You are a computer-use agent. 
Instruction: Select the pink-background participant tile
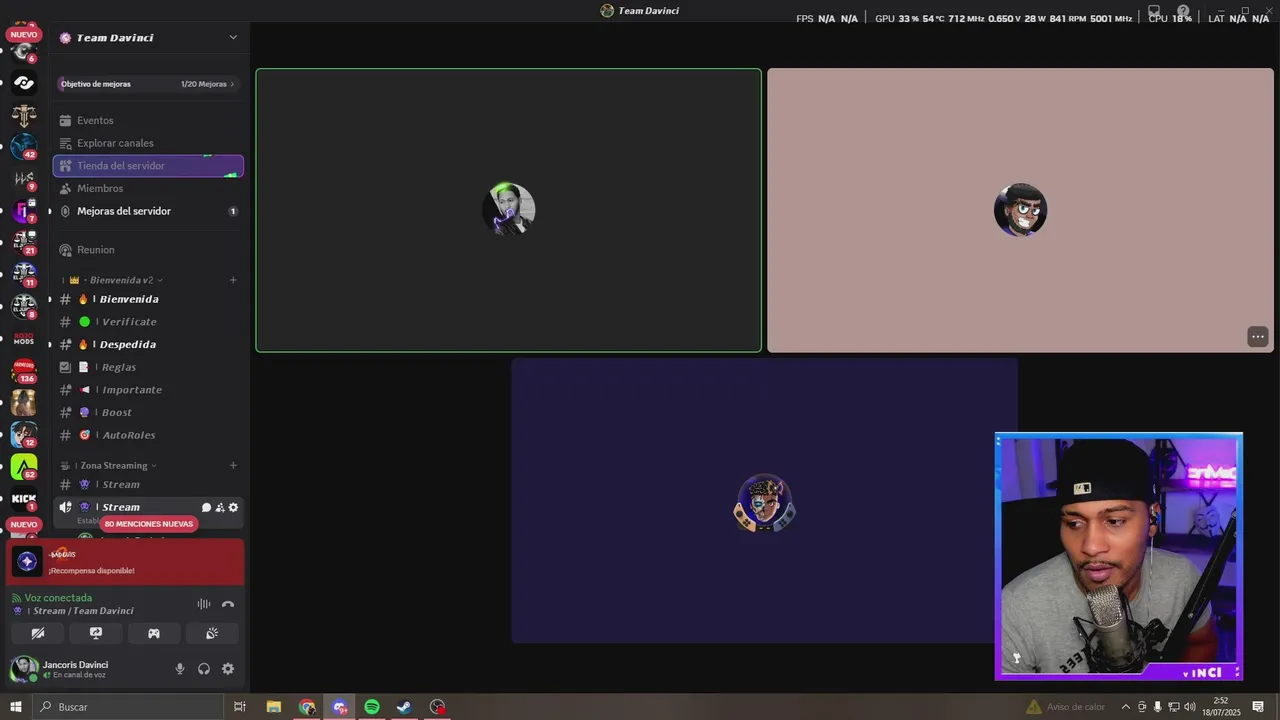(1020, 210)
